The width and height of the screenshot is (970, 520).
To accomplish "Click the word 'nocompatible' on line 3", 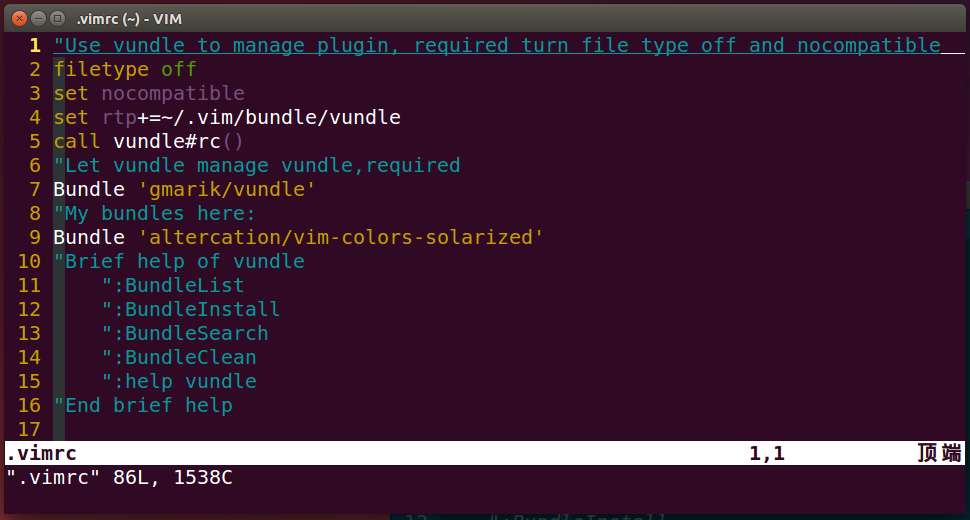I will (173, 93).
